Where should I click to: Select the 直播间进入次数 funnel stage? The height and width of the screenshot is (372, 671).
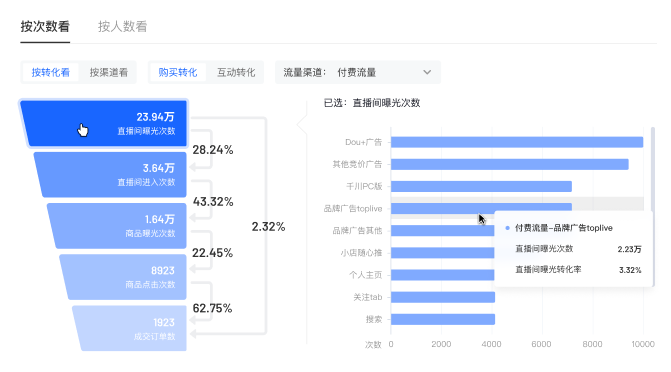(111, 175)
